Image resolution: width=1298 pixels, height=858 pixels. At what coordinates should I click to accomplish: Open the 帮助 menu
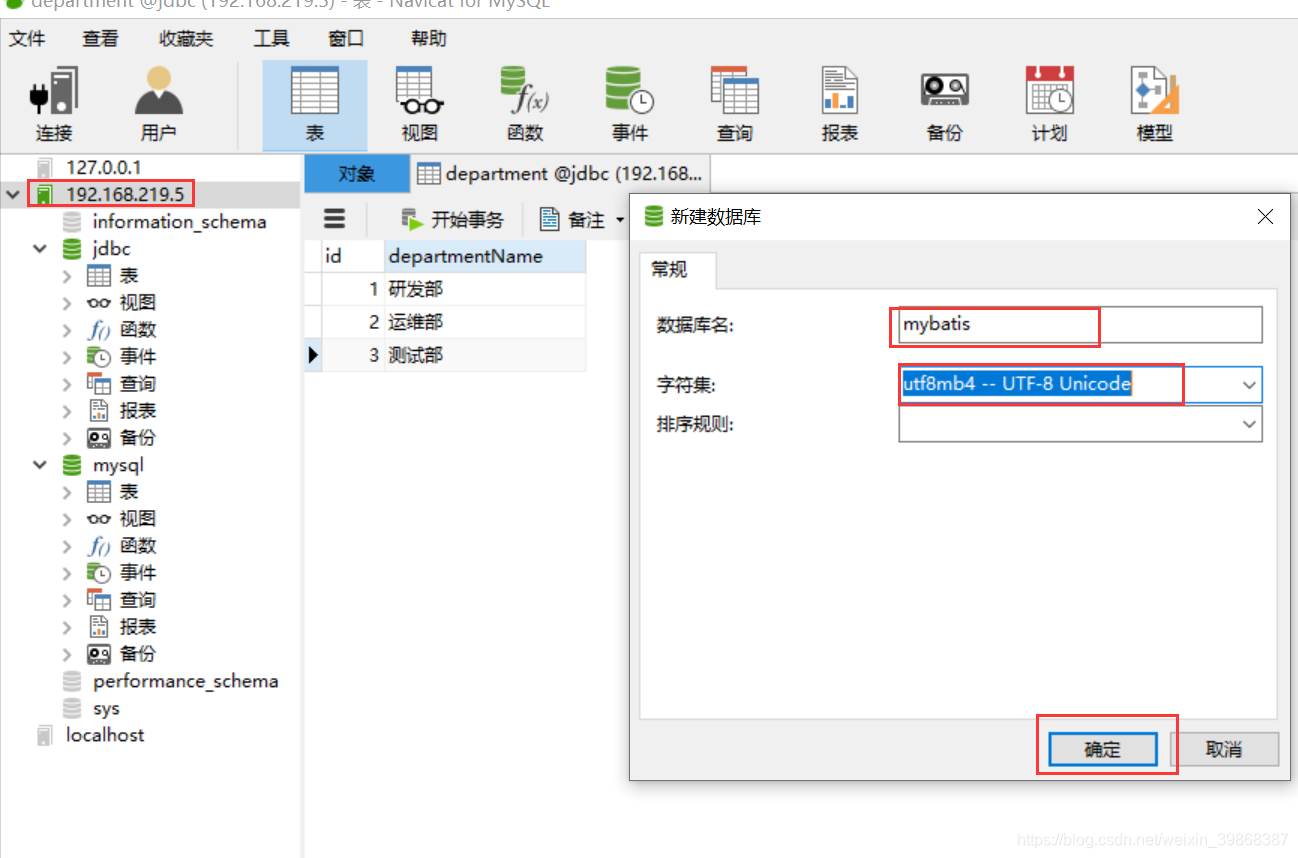coord(429,39)
